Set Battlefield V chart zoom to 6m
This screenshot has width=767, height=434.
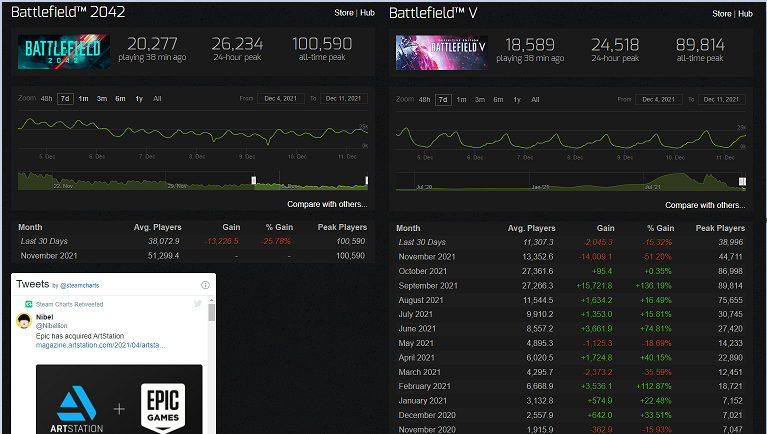coord(498,99)
